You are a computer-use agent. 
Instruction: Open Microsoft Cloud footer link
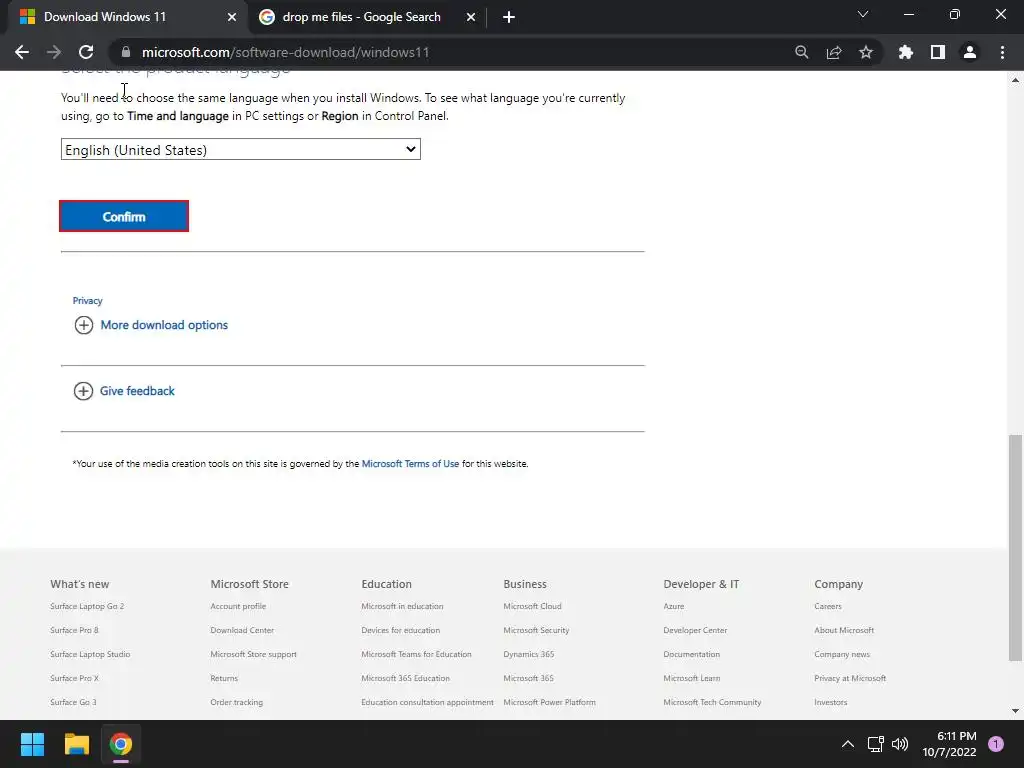(532, 606)
